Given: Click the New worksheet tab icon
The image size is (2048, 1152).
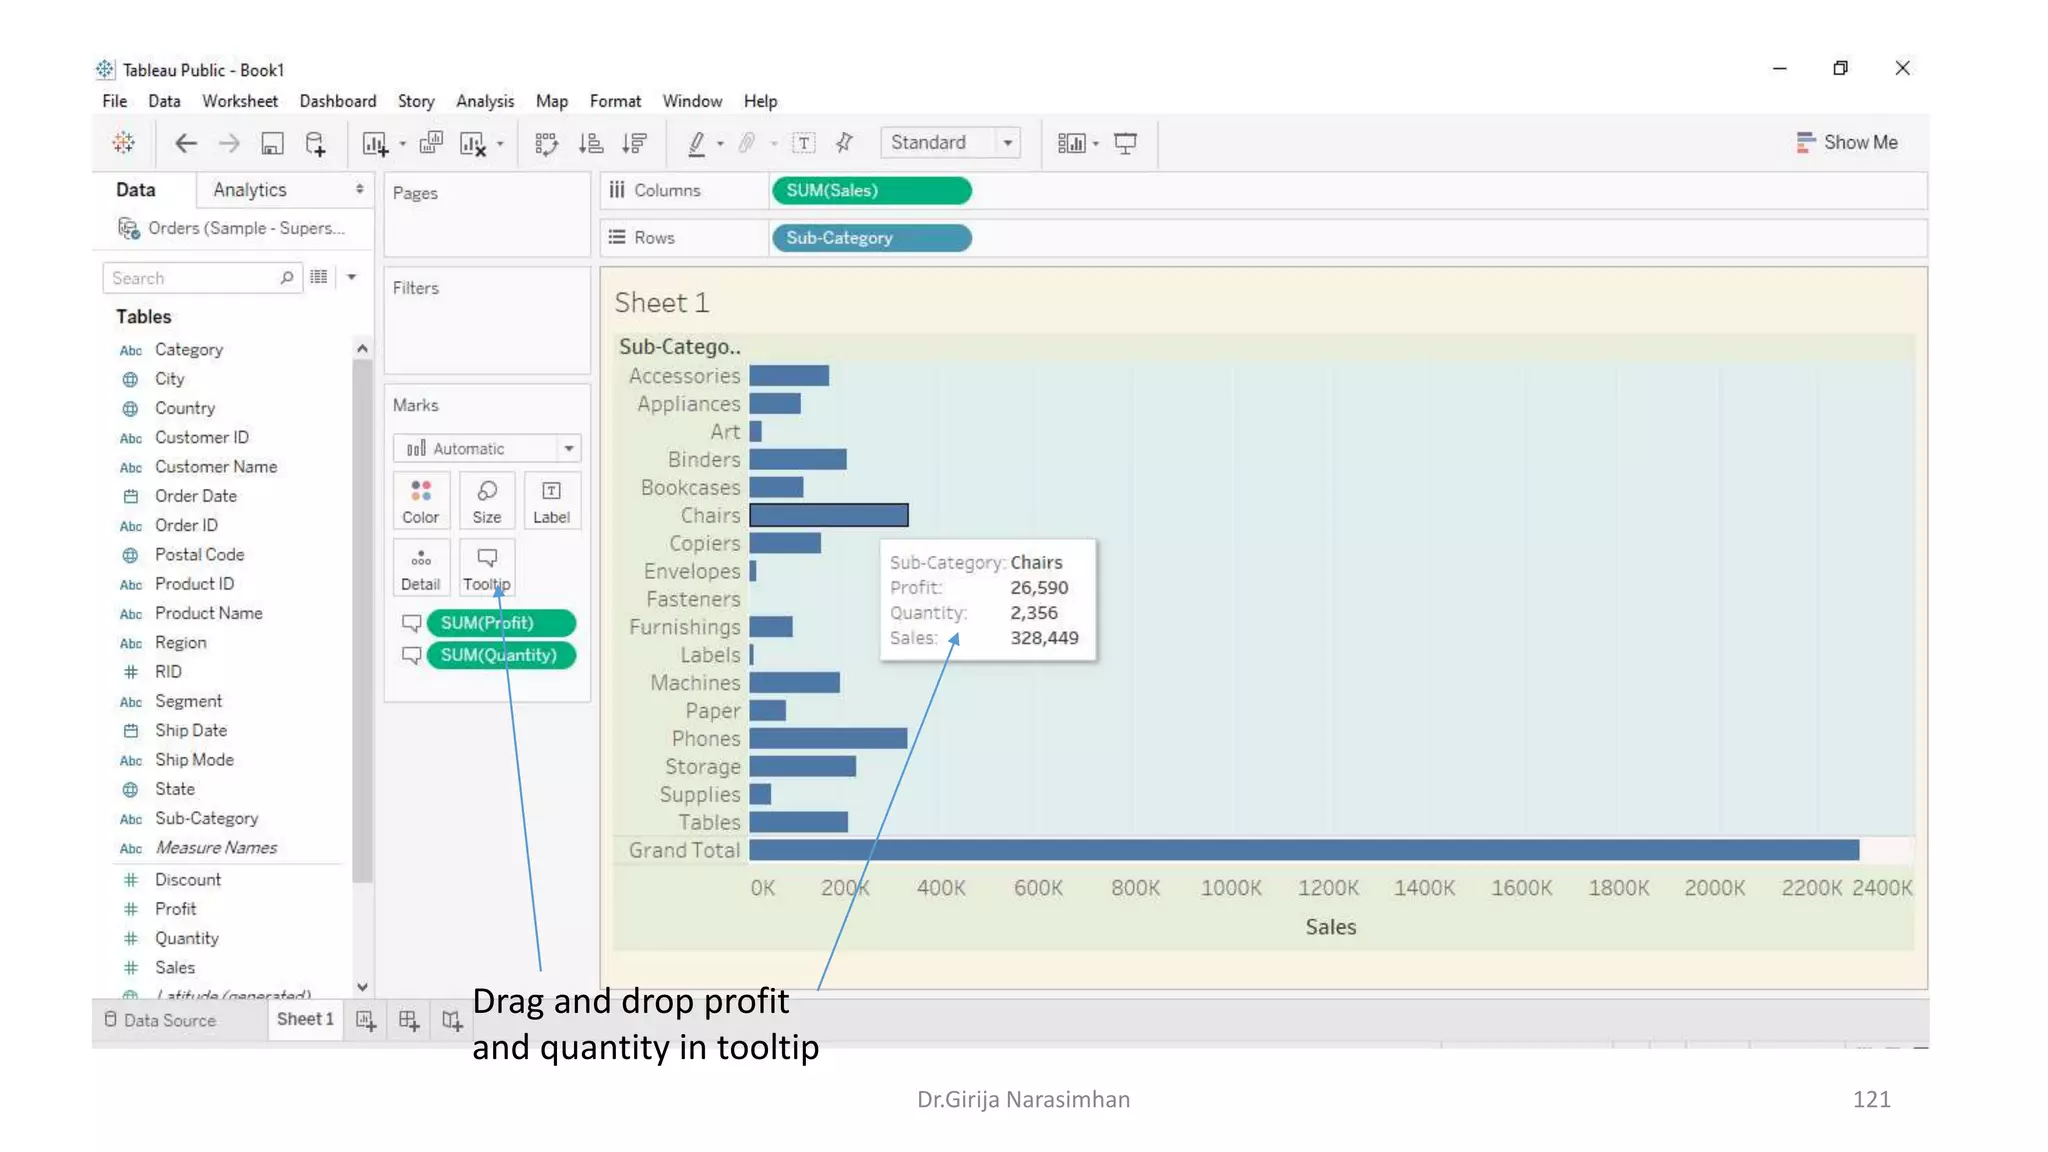Looking at the screenshot, I should 366,1020.
